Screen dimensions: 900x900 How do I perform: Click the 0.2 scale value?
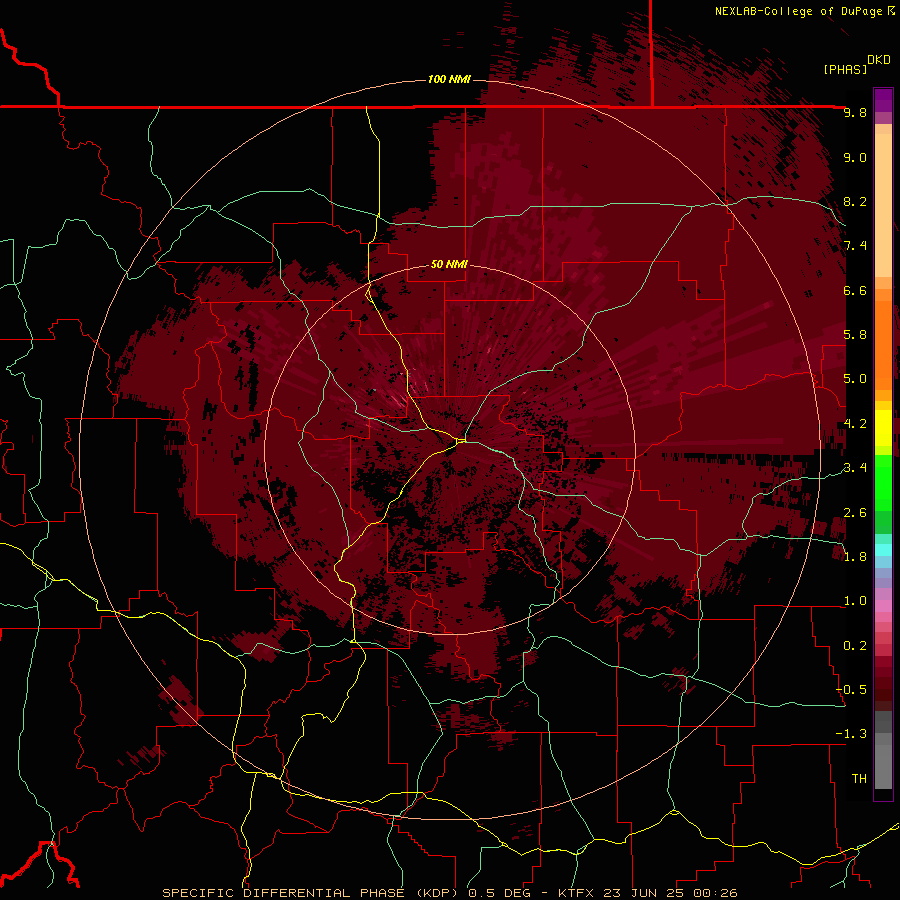pos(855,646)
